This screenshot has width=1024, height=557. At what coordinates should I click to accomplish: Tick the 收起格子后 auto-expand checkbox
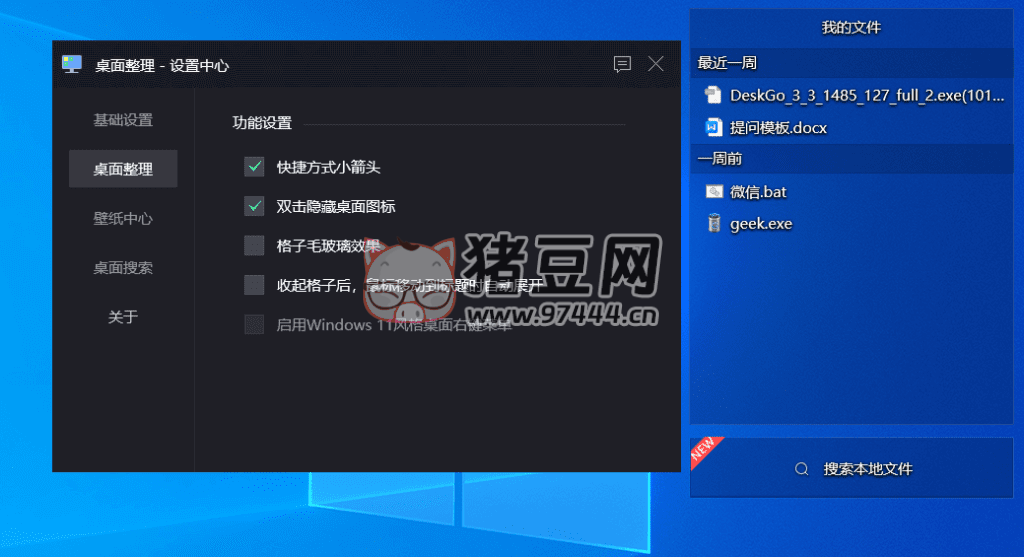click(254, 285)
